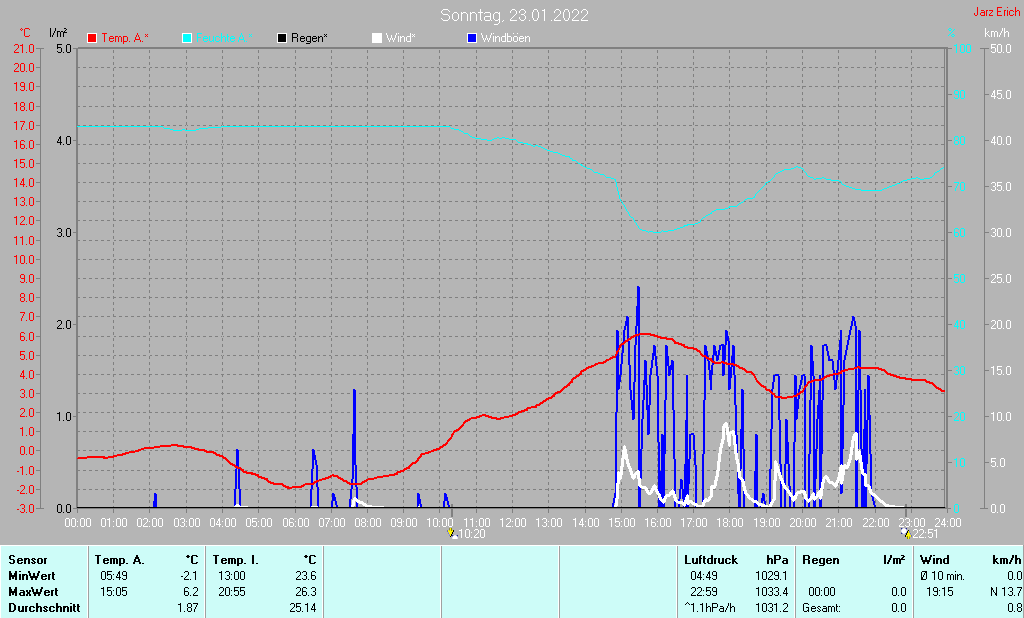
Task: Click the 'Jarz Erich' name in red
Action: coord(997,12)
